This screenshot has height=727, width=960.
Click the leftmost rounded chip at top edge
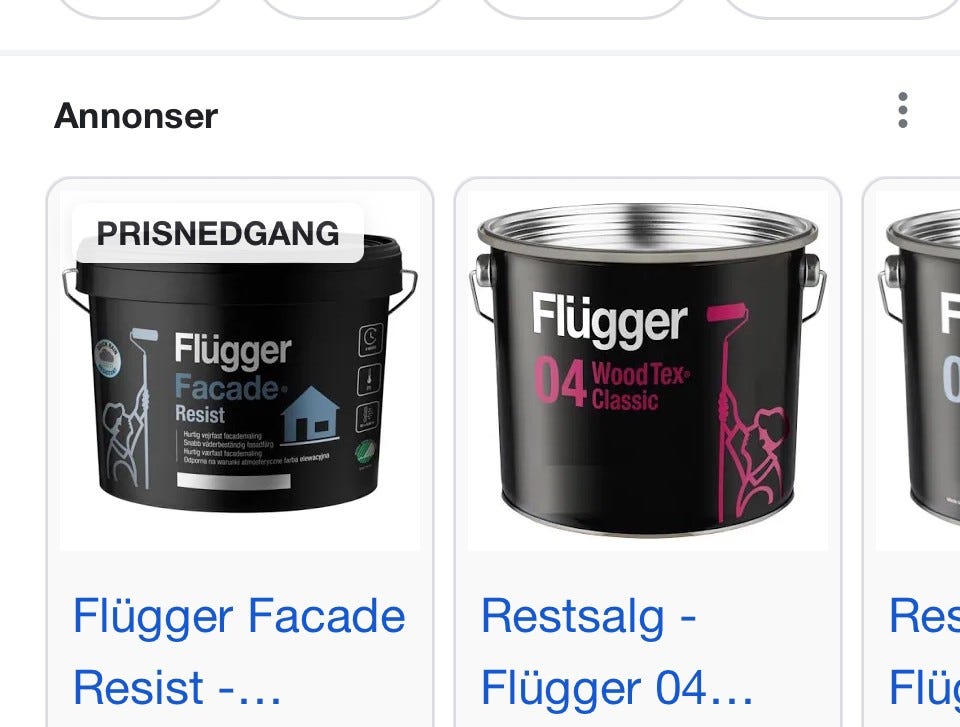click(x=141, y=7)
